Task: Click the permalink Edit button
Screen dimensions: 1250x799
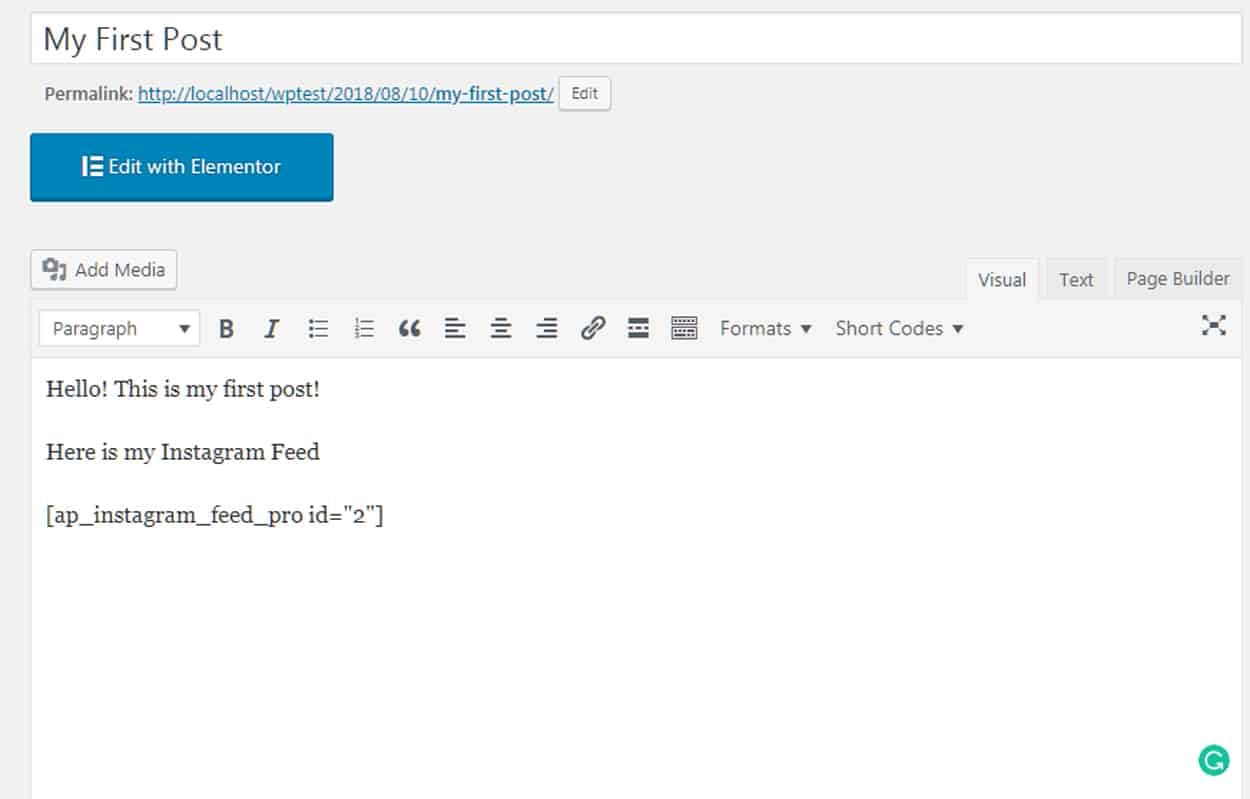Action: tap(584, 94)
